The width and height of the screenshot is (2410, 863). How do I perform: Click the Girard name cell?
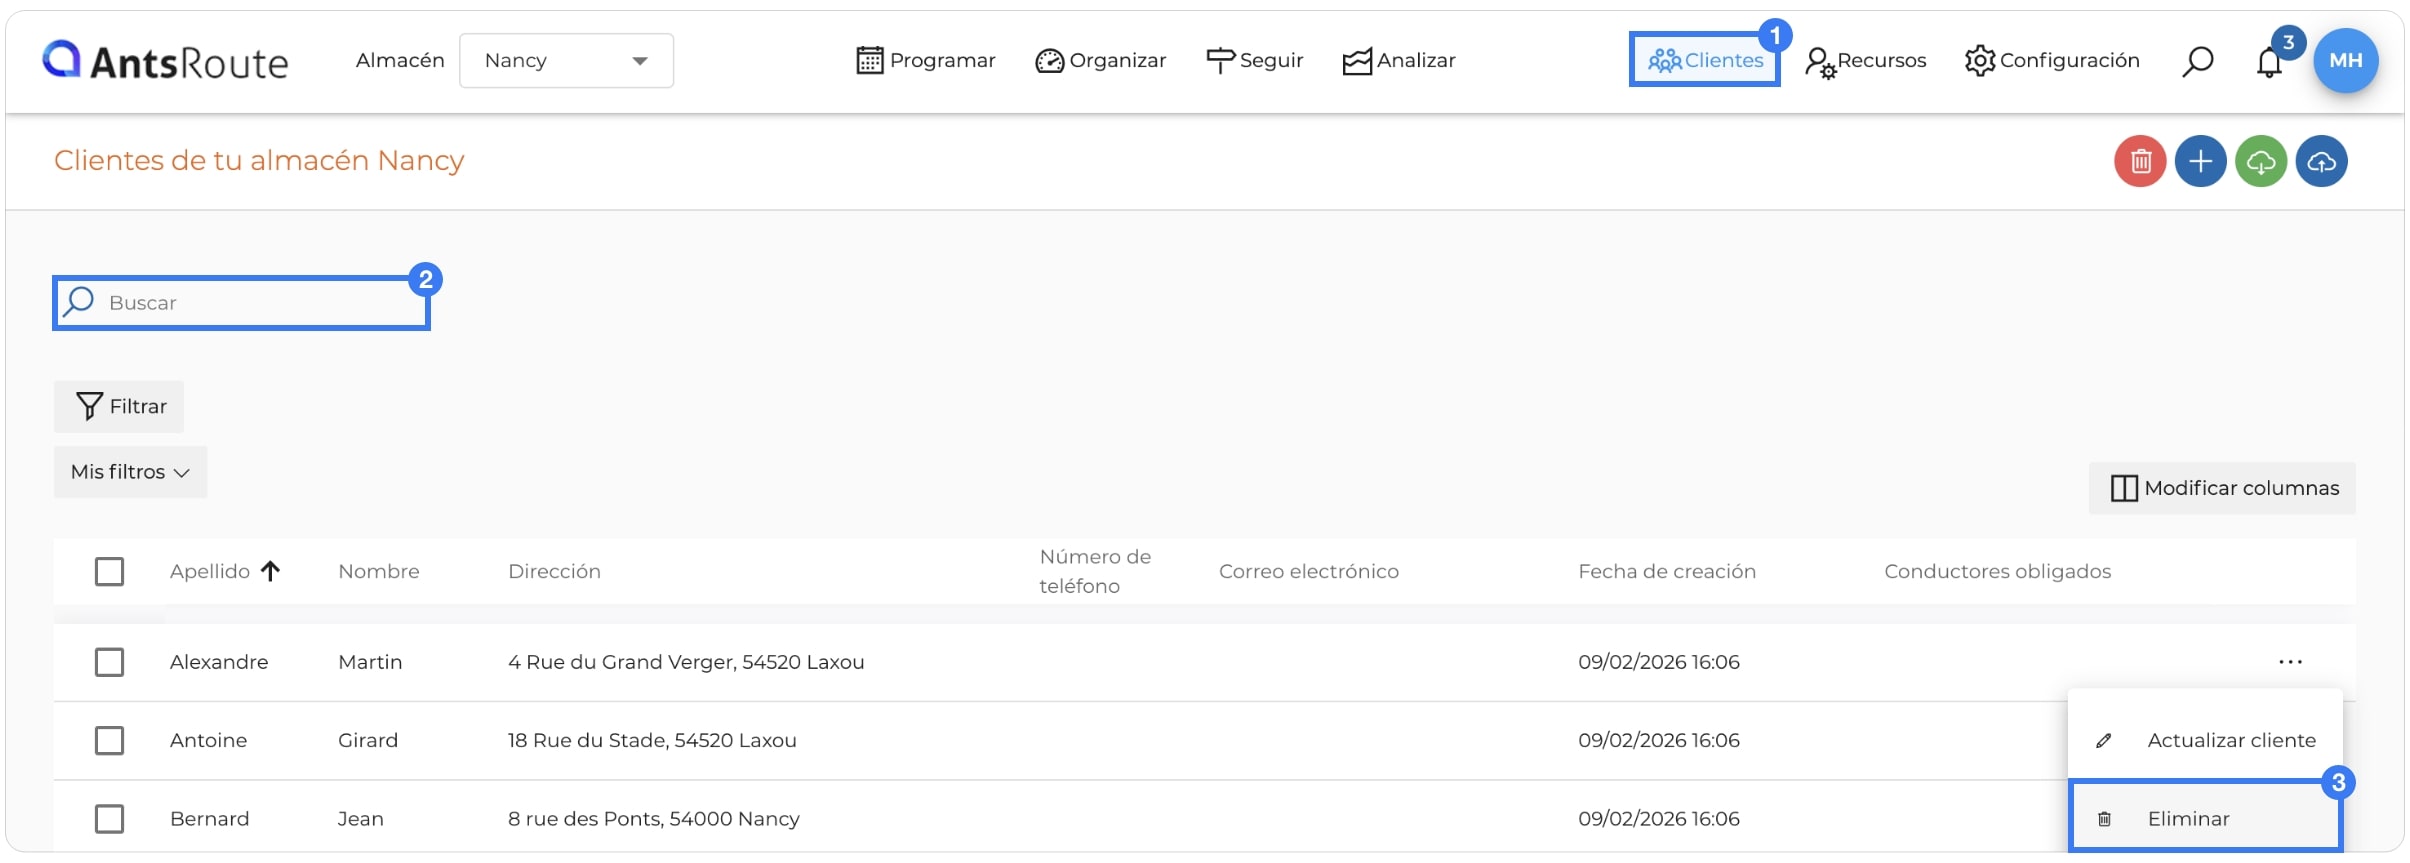tap(368, 740)
